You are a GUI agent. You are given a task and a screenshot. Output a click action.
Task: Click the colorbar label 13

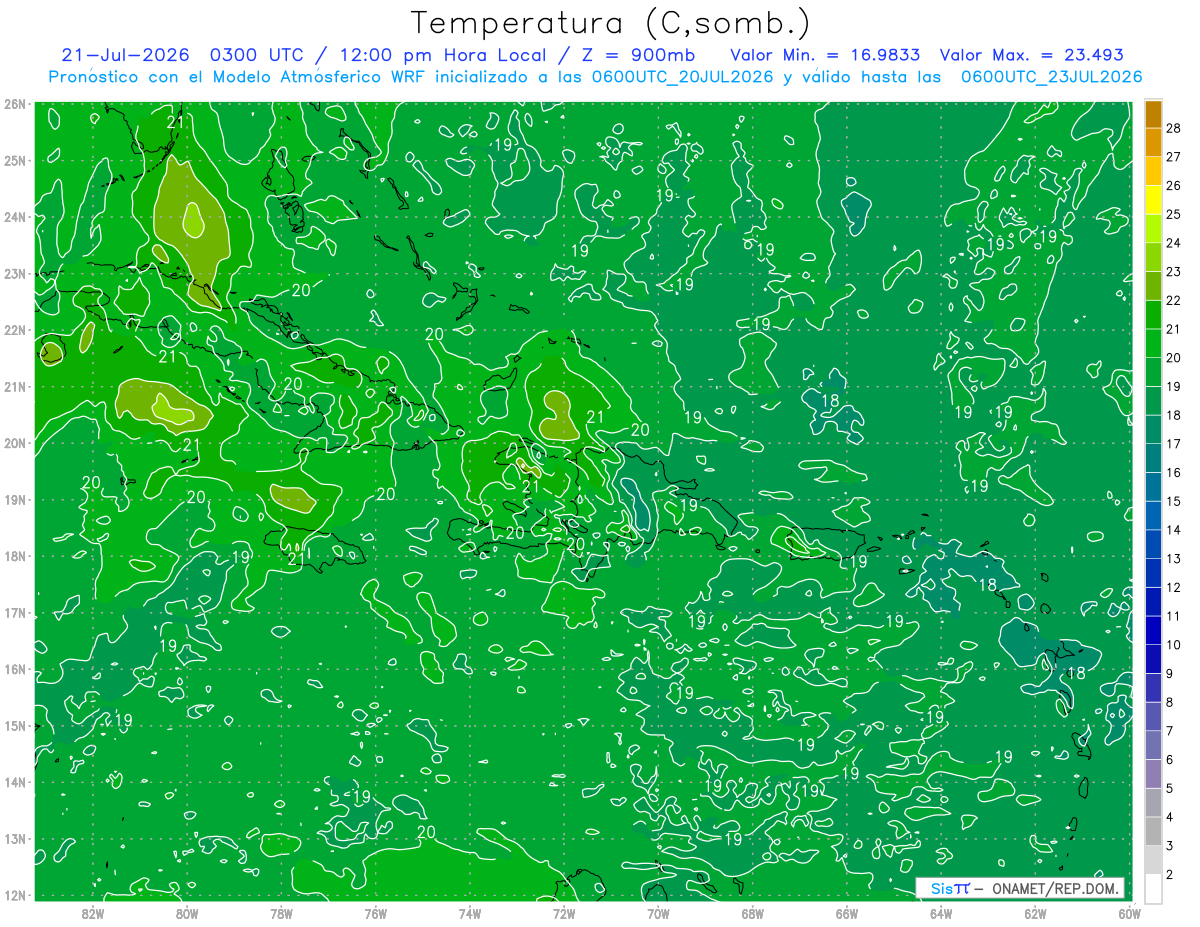coord(1174,559)
